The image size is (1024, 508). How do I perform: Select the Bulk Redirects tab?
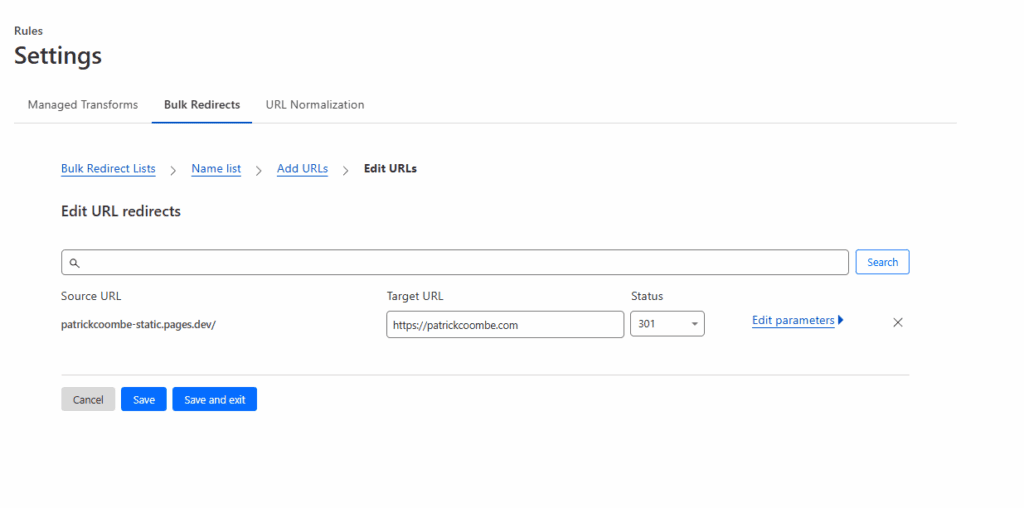point(202,104)
